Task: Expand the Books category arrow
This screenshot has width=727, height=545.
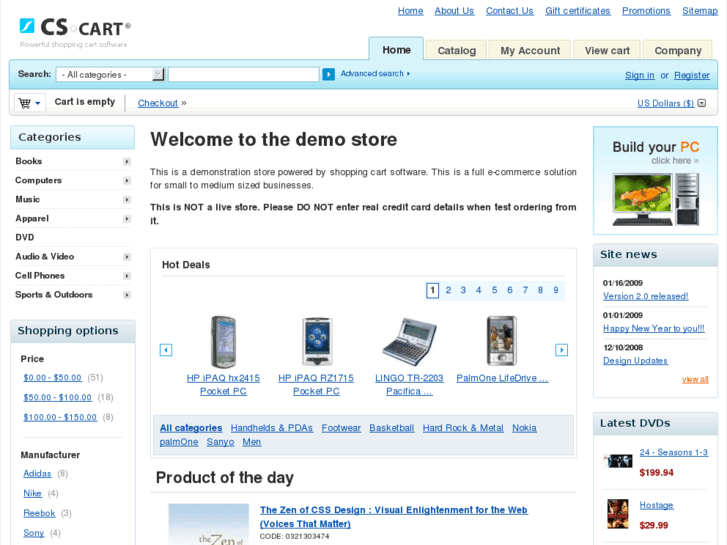Action: [x=127, y=161]
